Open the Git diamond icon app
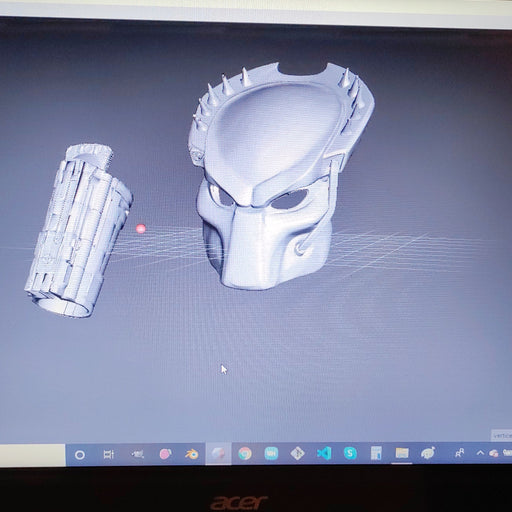This screenshot has height=512, width=512. [x=297, y=454]
